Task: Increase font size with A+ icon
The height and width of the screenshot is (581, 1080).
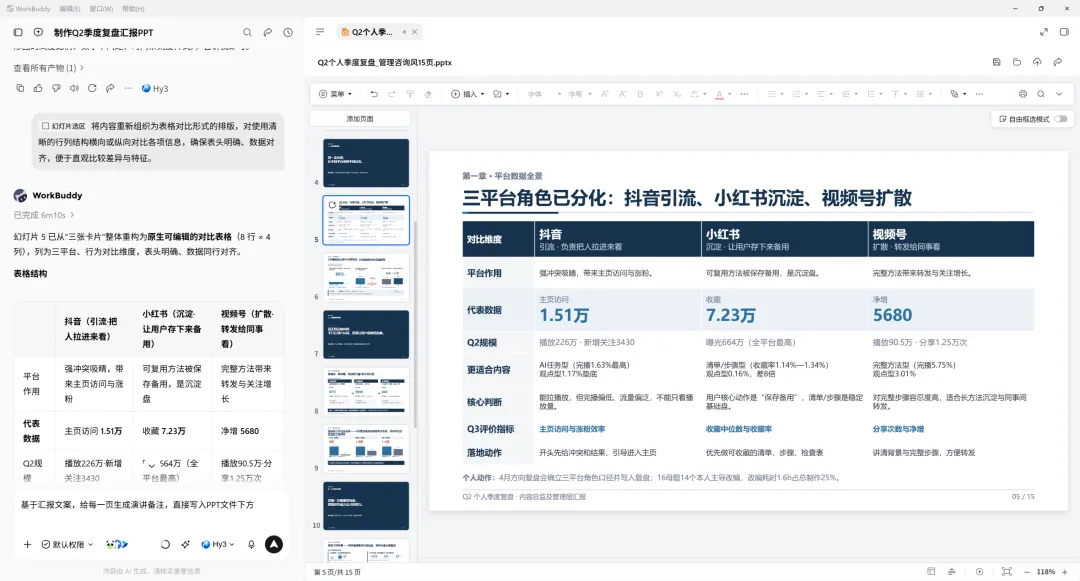Action: pyautogui.click(x=605, y=94)
